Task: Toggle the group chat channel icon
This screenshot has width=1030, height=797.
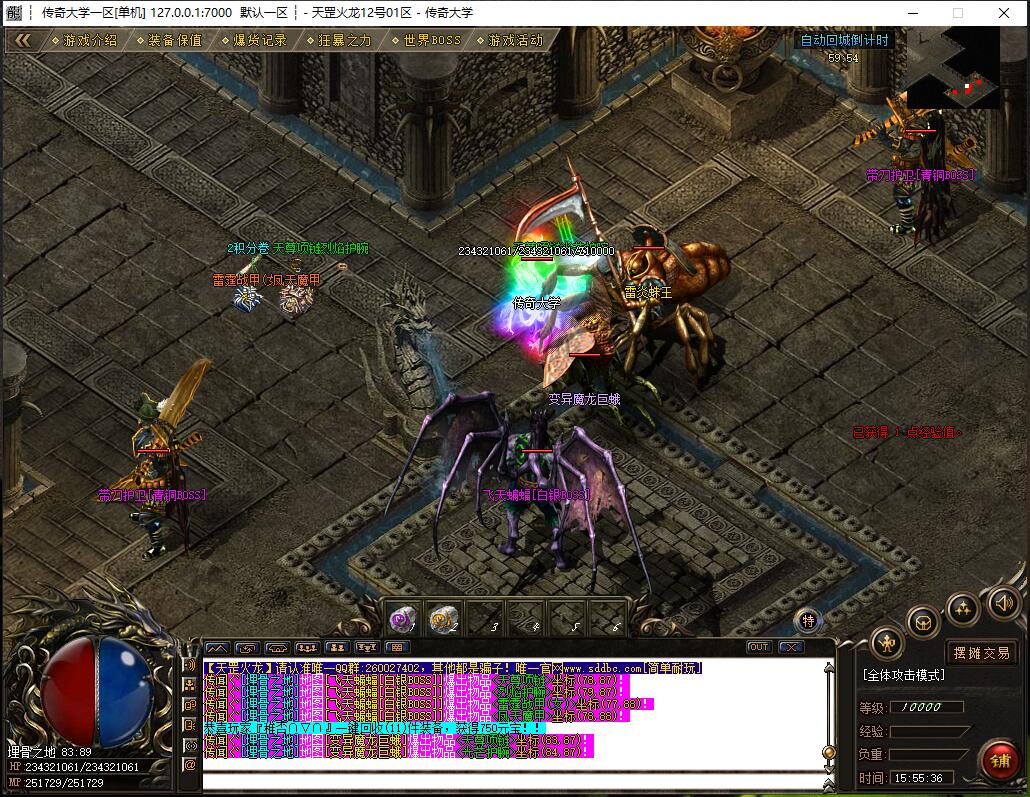Action: tap(190, 685)
